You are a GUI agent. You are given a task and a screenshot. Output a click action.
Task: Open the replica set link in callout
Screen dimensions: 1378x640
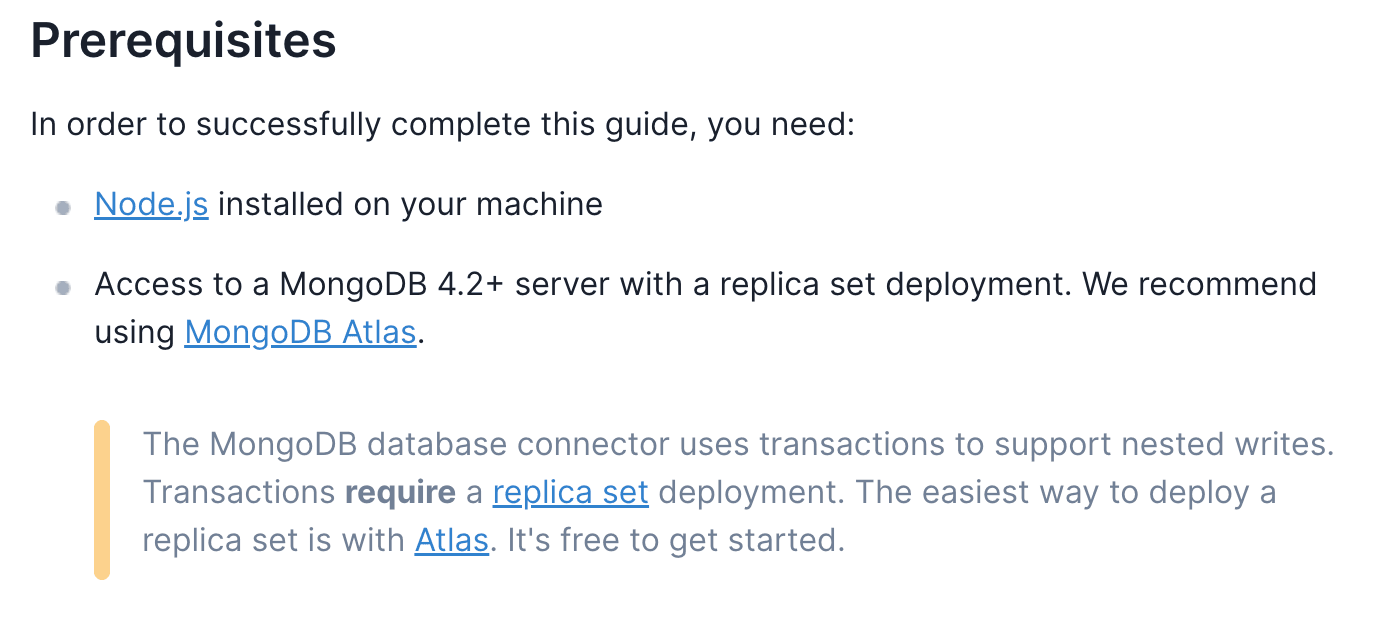point(570,493)
